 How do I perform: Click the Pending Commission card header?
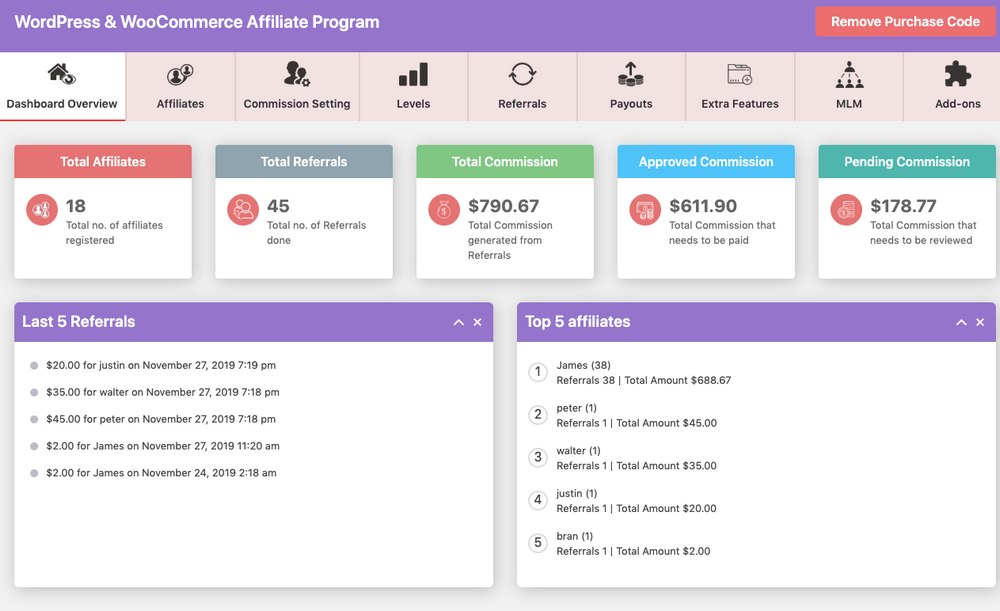coord(907,161)
